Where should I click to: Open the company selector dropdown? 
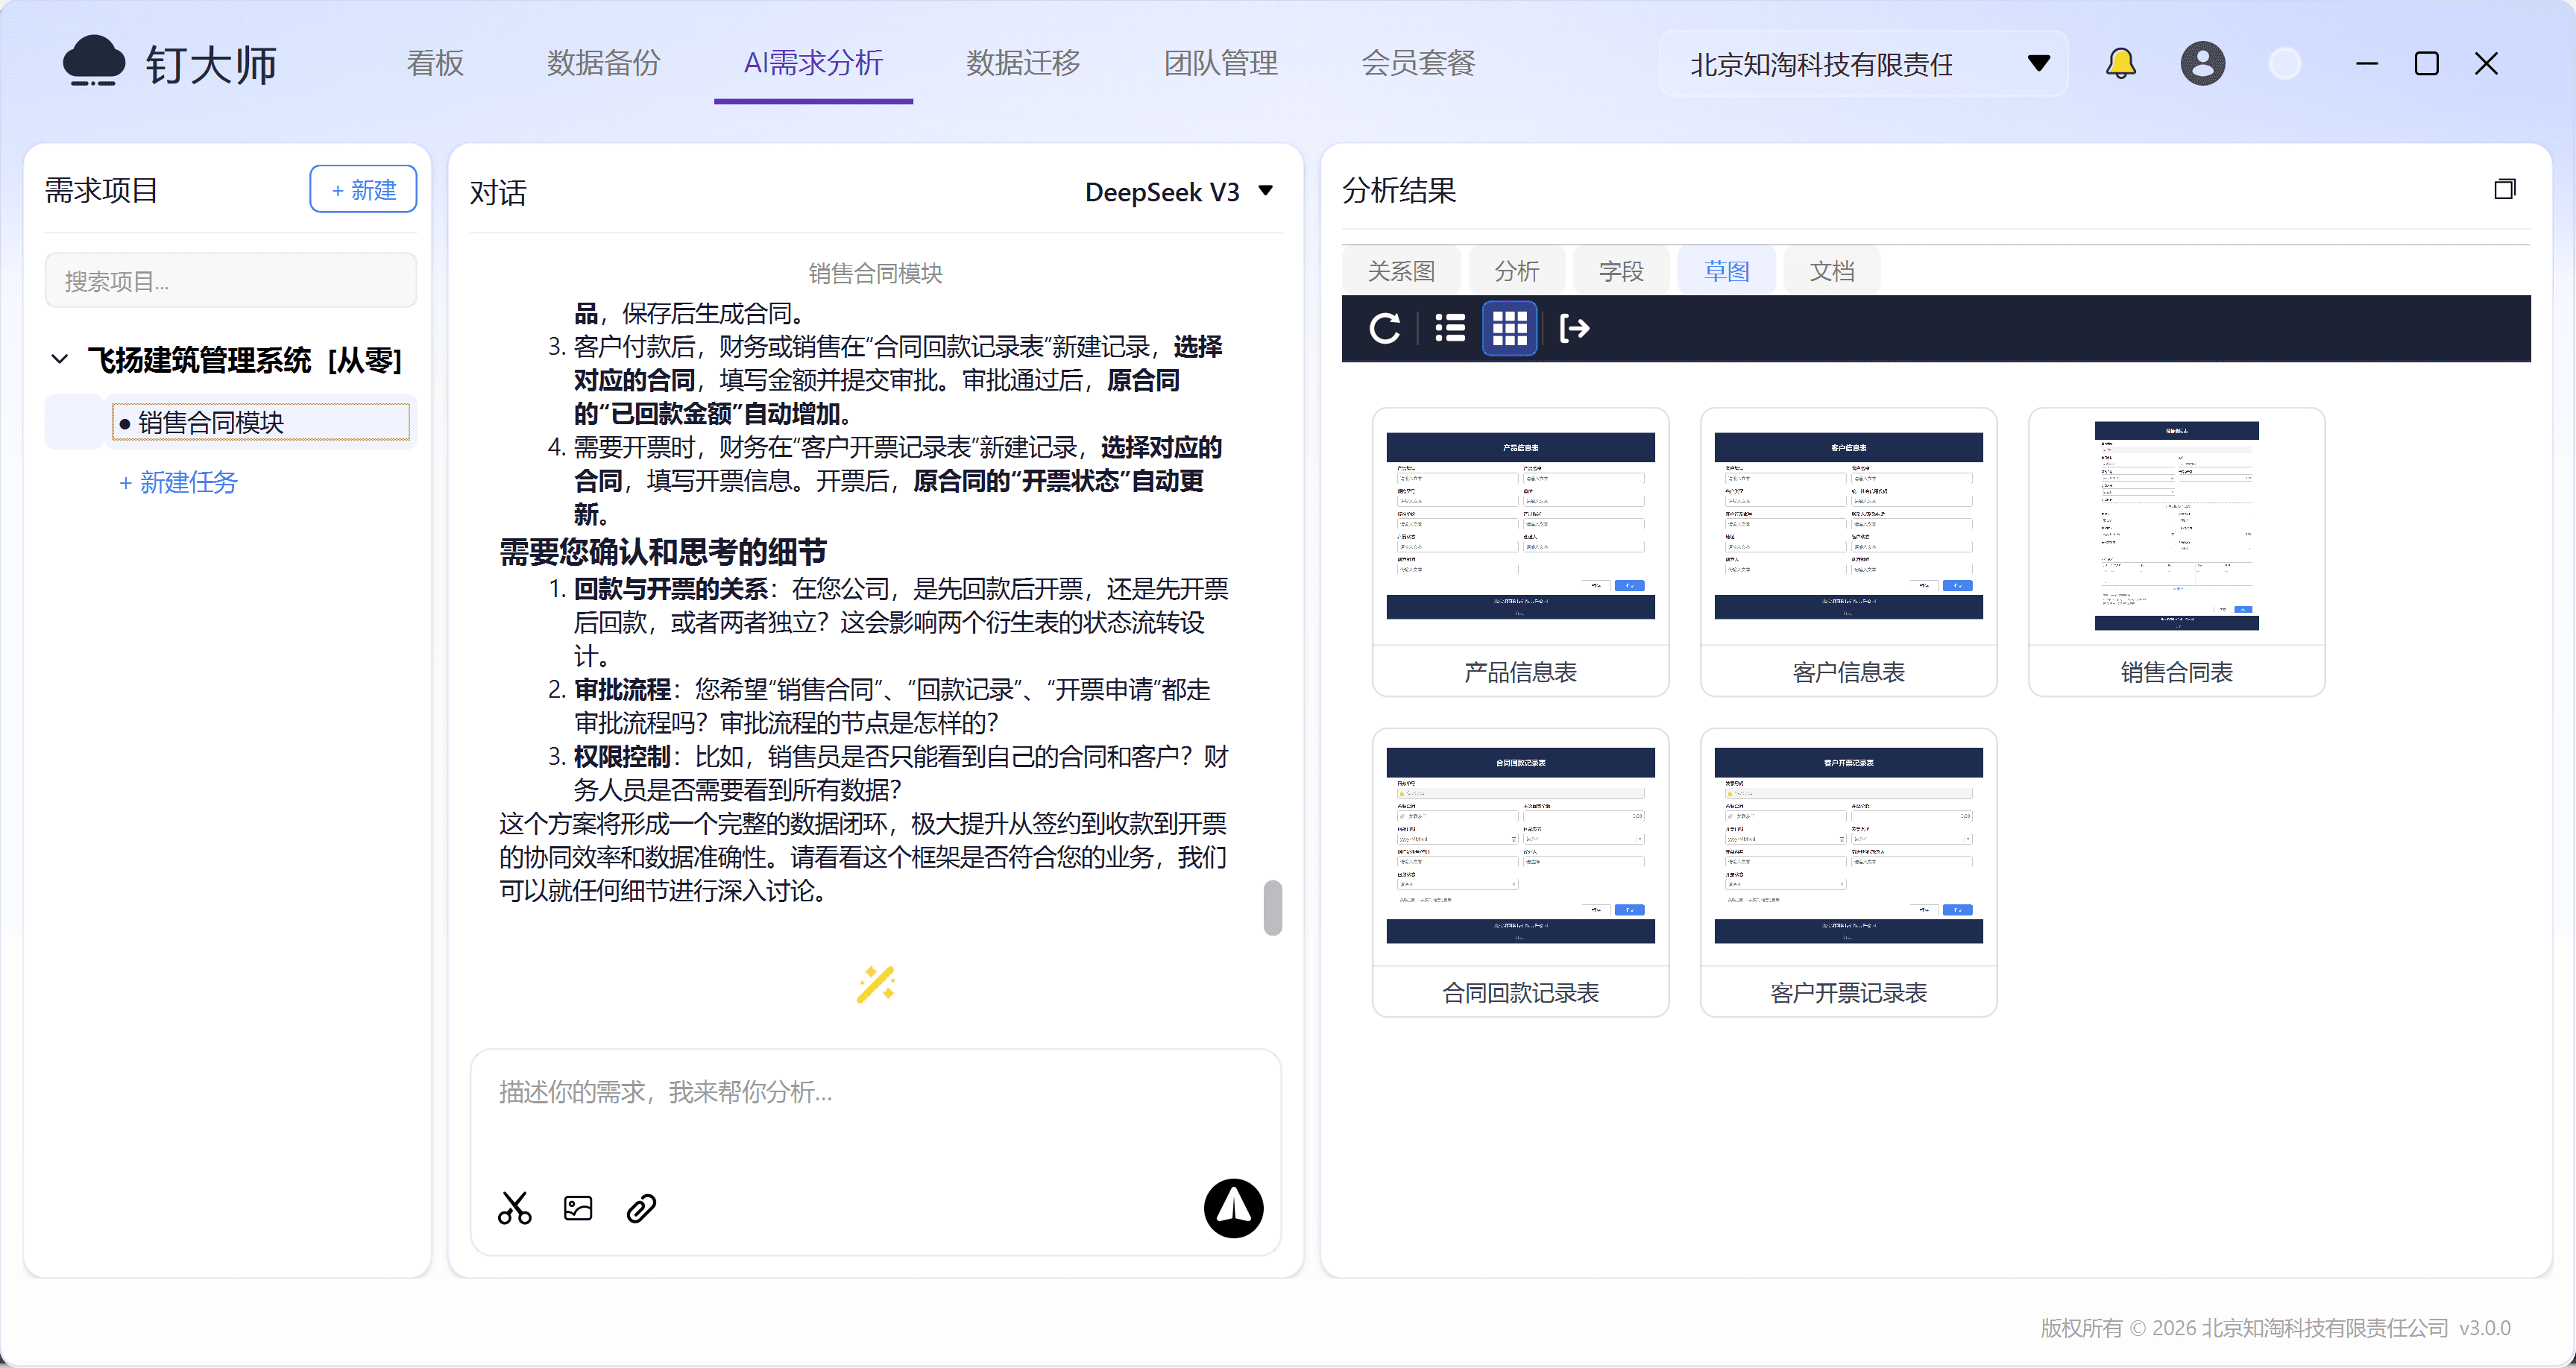[1865, 64]
